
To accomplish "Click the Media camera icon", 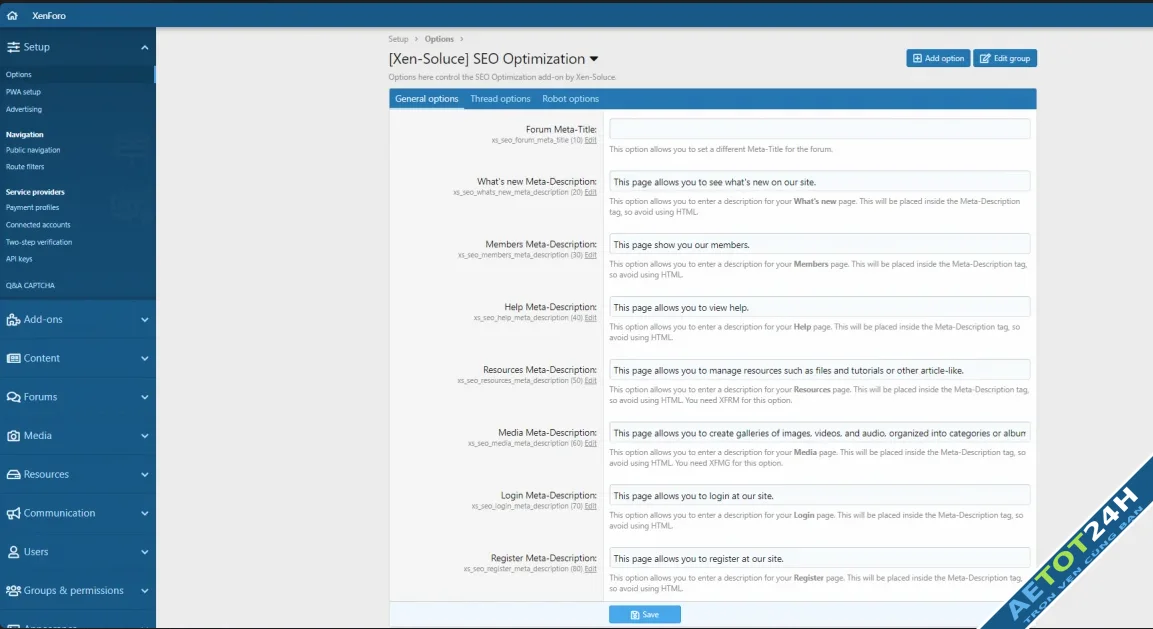I will (x=13, y=436).
